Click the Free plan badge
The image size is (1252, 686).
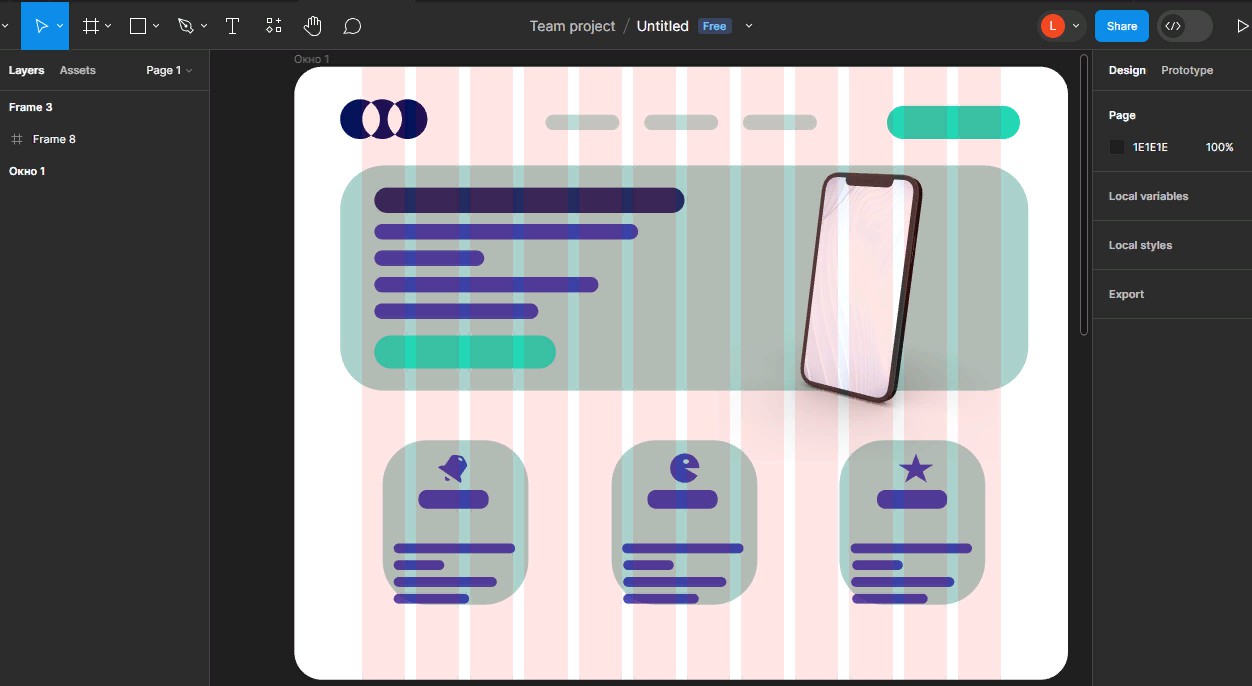pyautogui.click(x=714, y=26)
